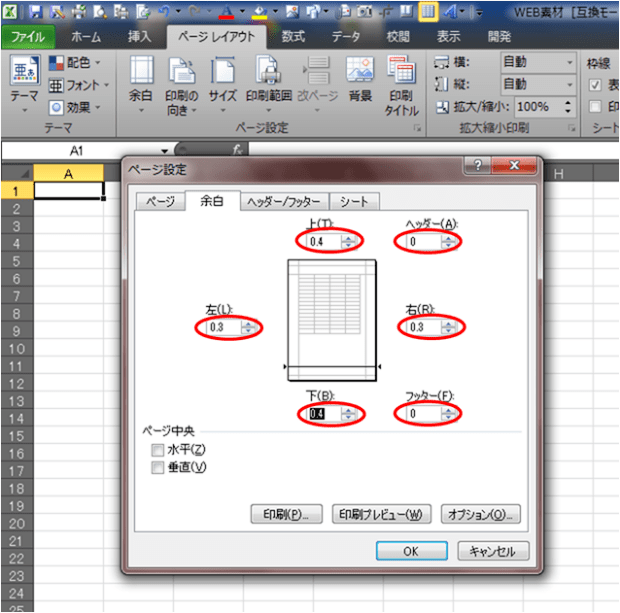
Task: Open the 拡大縮小印刷 group dialog launcher
Action: (571, 128)
